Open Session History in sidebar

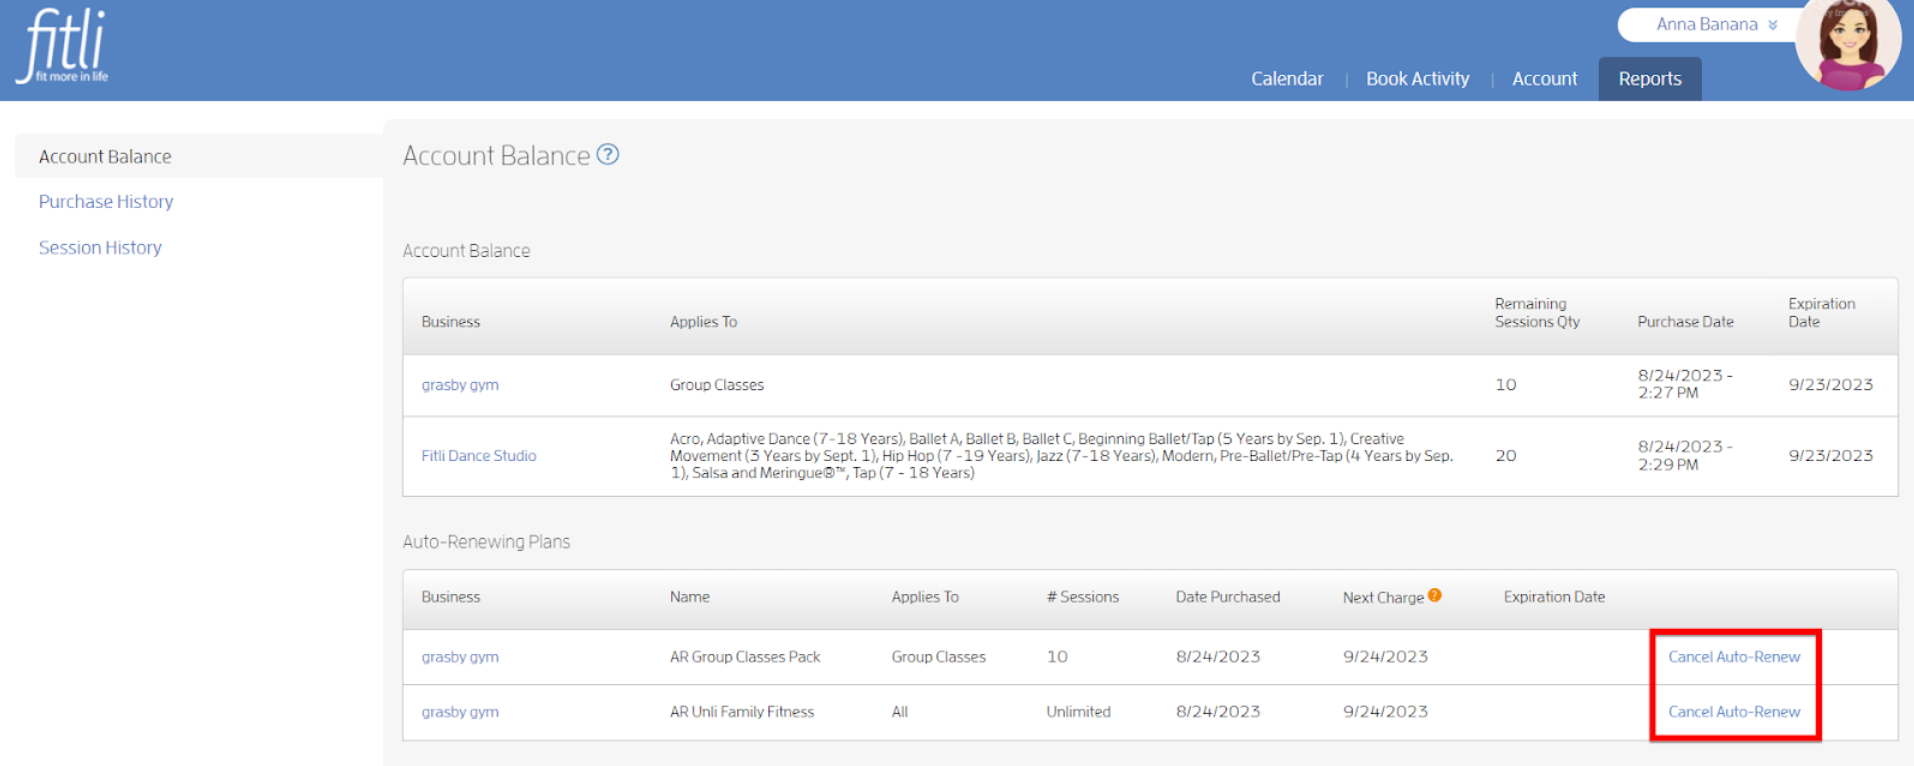[100, 248]
